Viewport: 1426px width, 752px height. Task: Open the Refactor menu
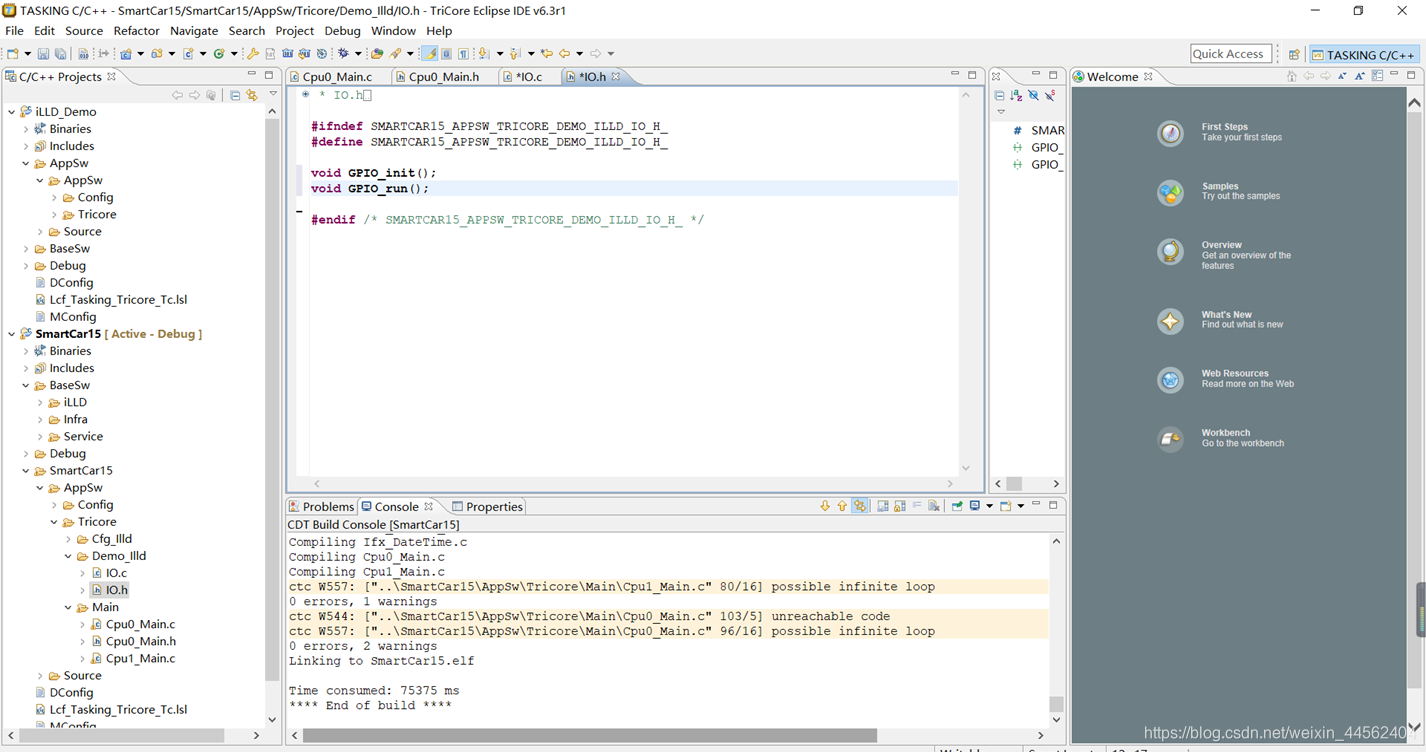click(136, 31)
